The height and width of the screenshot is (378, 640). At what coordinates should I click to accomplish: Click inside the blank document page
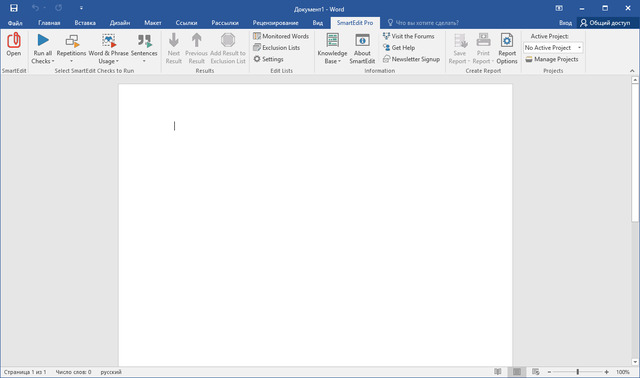pos(315,225)
